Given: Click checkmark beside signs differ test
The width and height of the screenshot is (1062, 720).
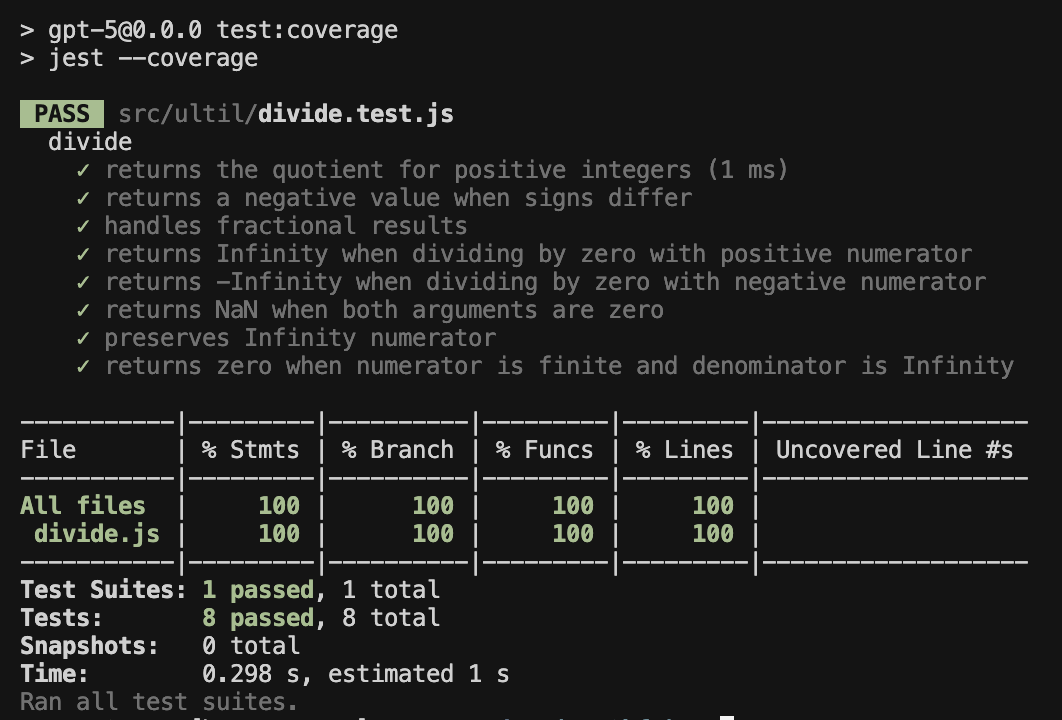Looking at the screenshot, I should pyautogui.click(x=83, y=198).
